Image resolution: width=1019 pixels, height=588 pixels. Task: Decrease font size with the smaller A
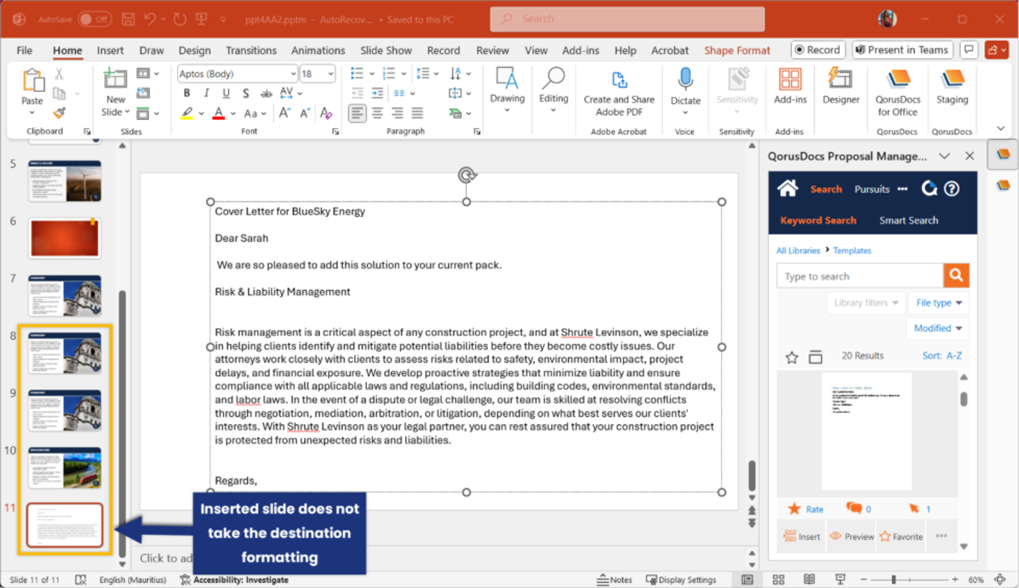click(x=304, y=113)
